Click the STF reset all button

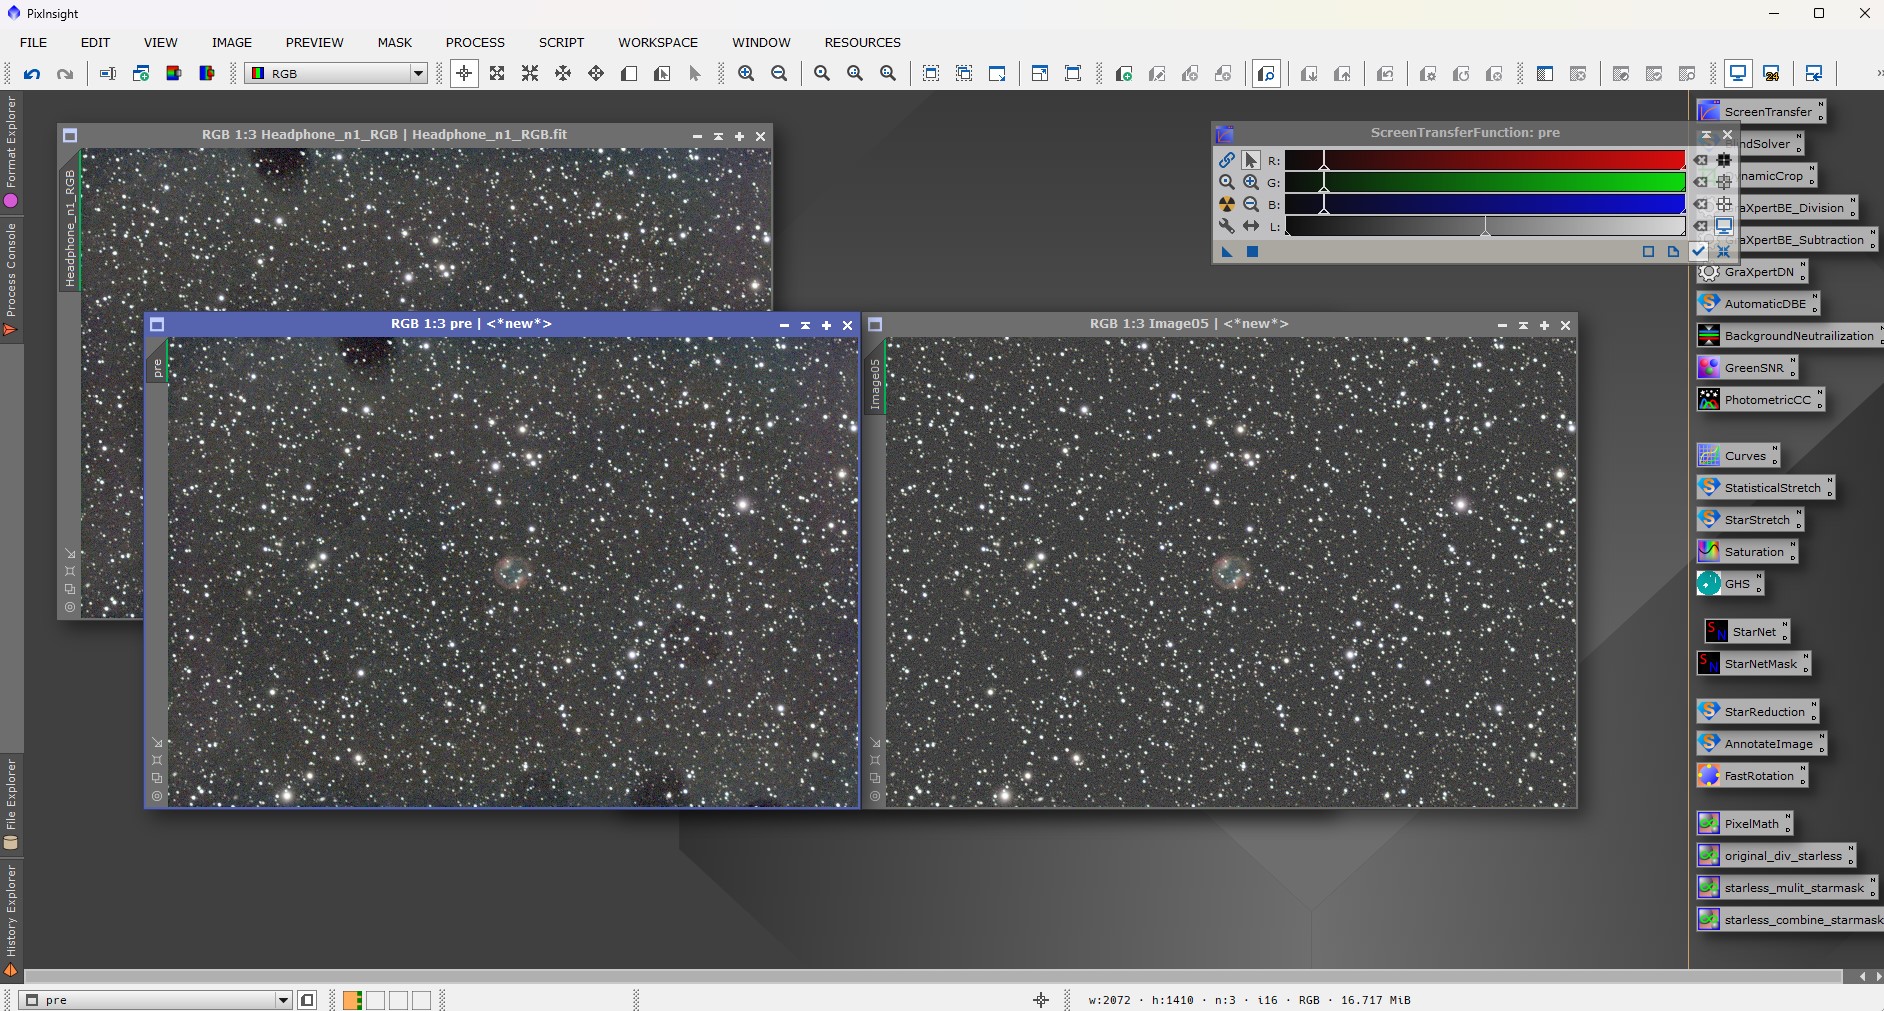1724,251
